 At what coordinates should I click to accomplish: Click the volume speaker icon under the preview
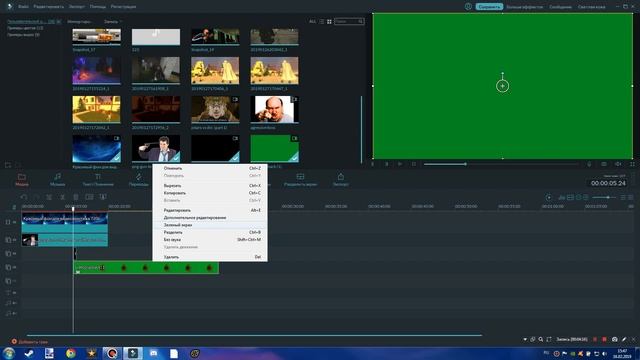(618, 164)
